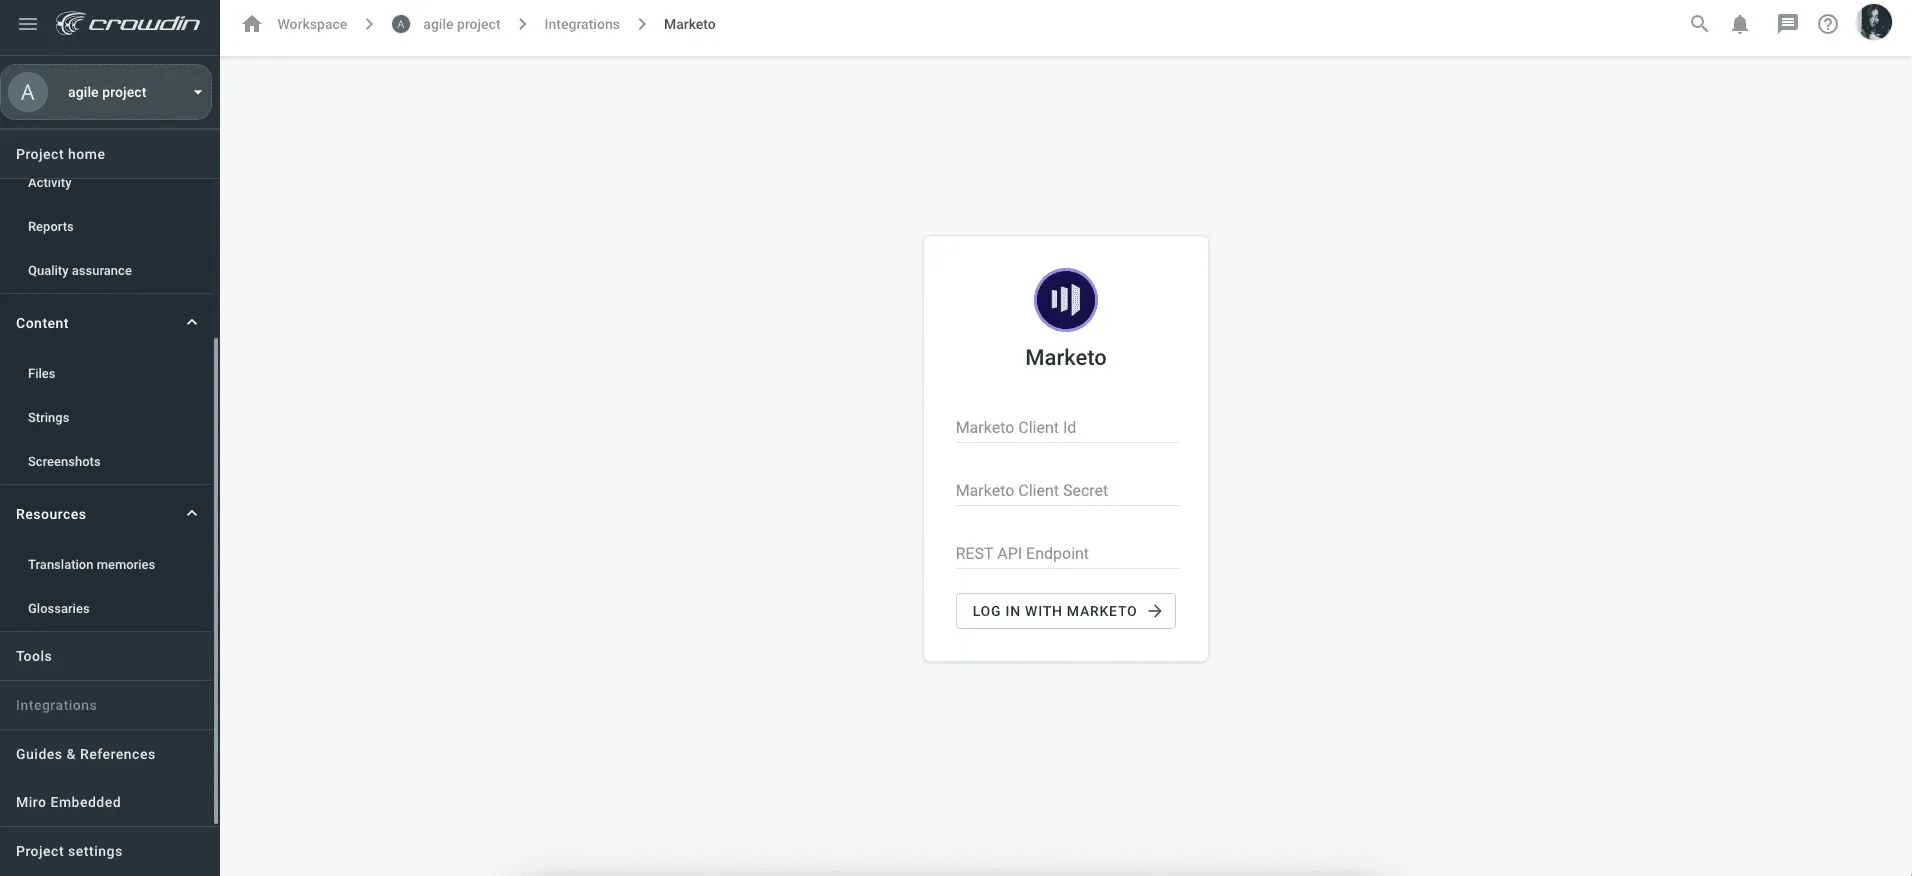Focus the Marketo Client Id field

point(1067,428)
